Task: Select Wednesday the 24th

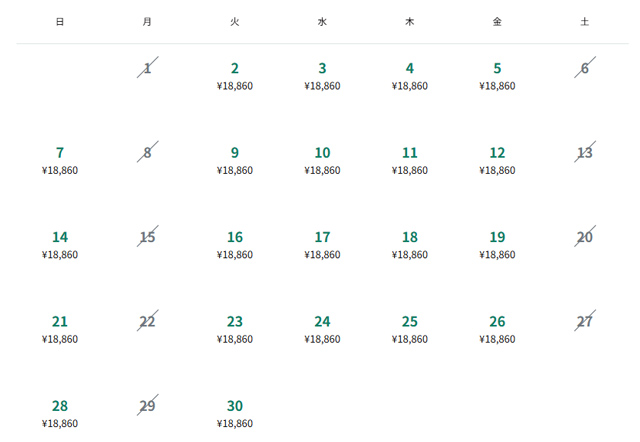Action: [322, 329]
